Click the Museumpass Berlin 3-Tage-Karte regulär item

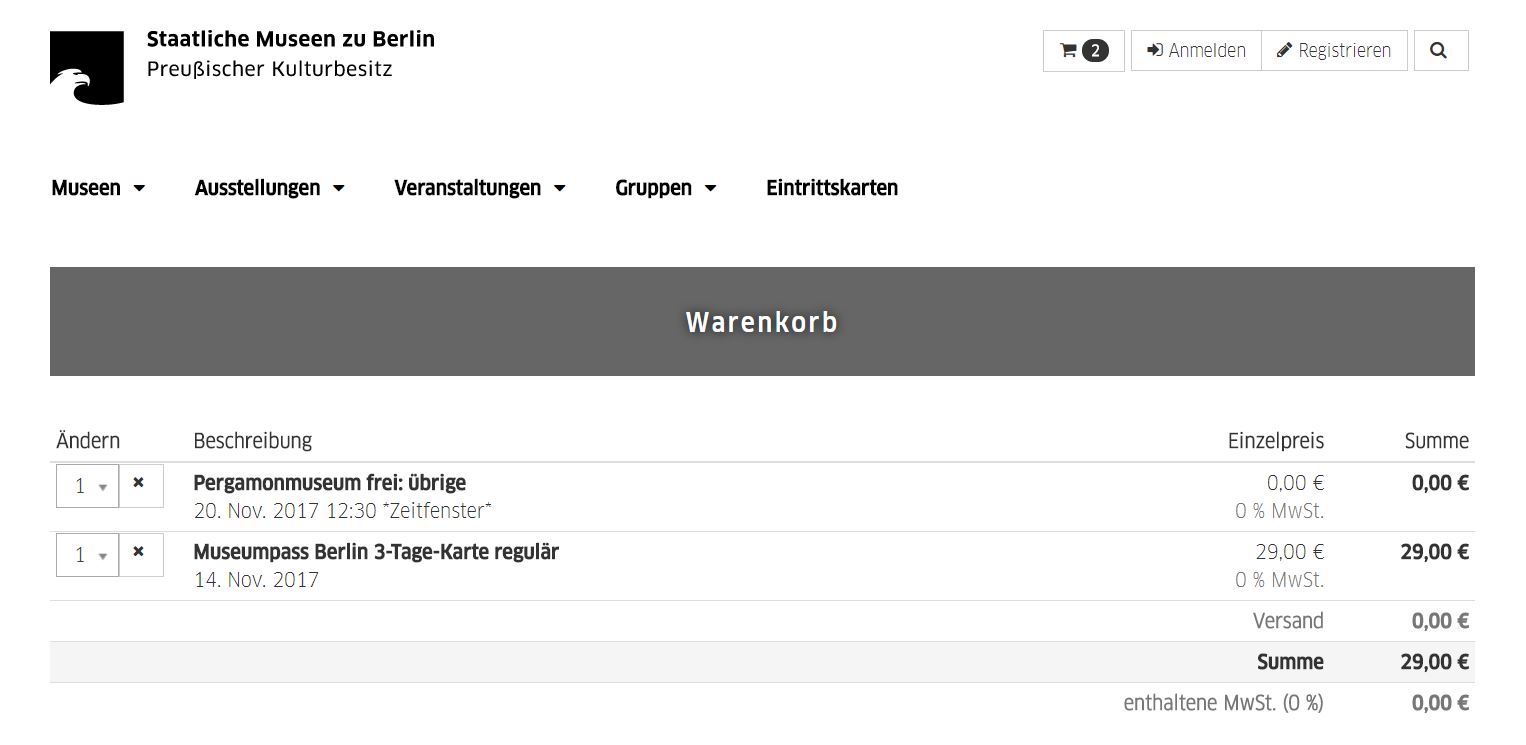(x=376, y=552)
